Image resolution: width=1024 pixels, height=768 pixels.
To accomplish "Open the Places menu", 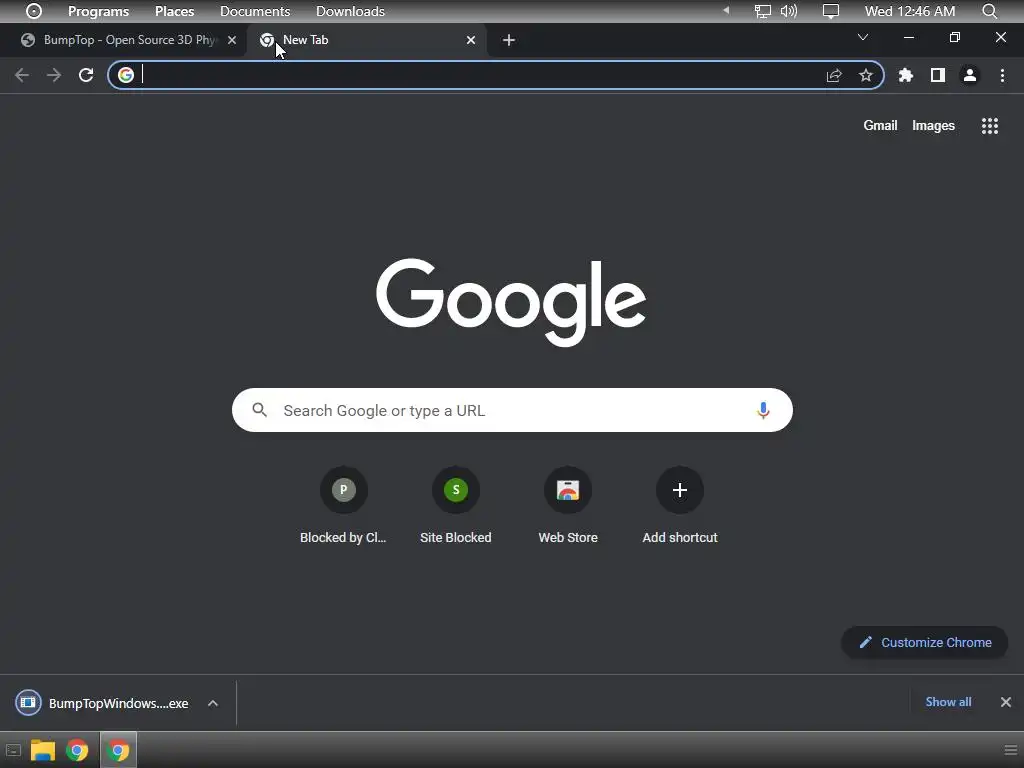I will pos(174,11).
